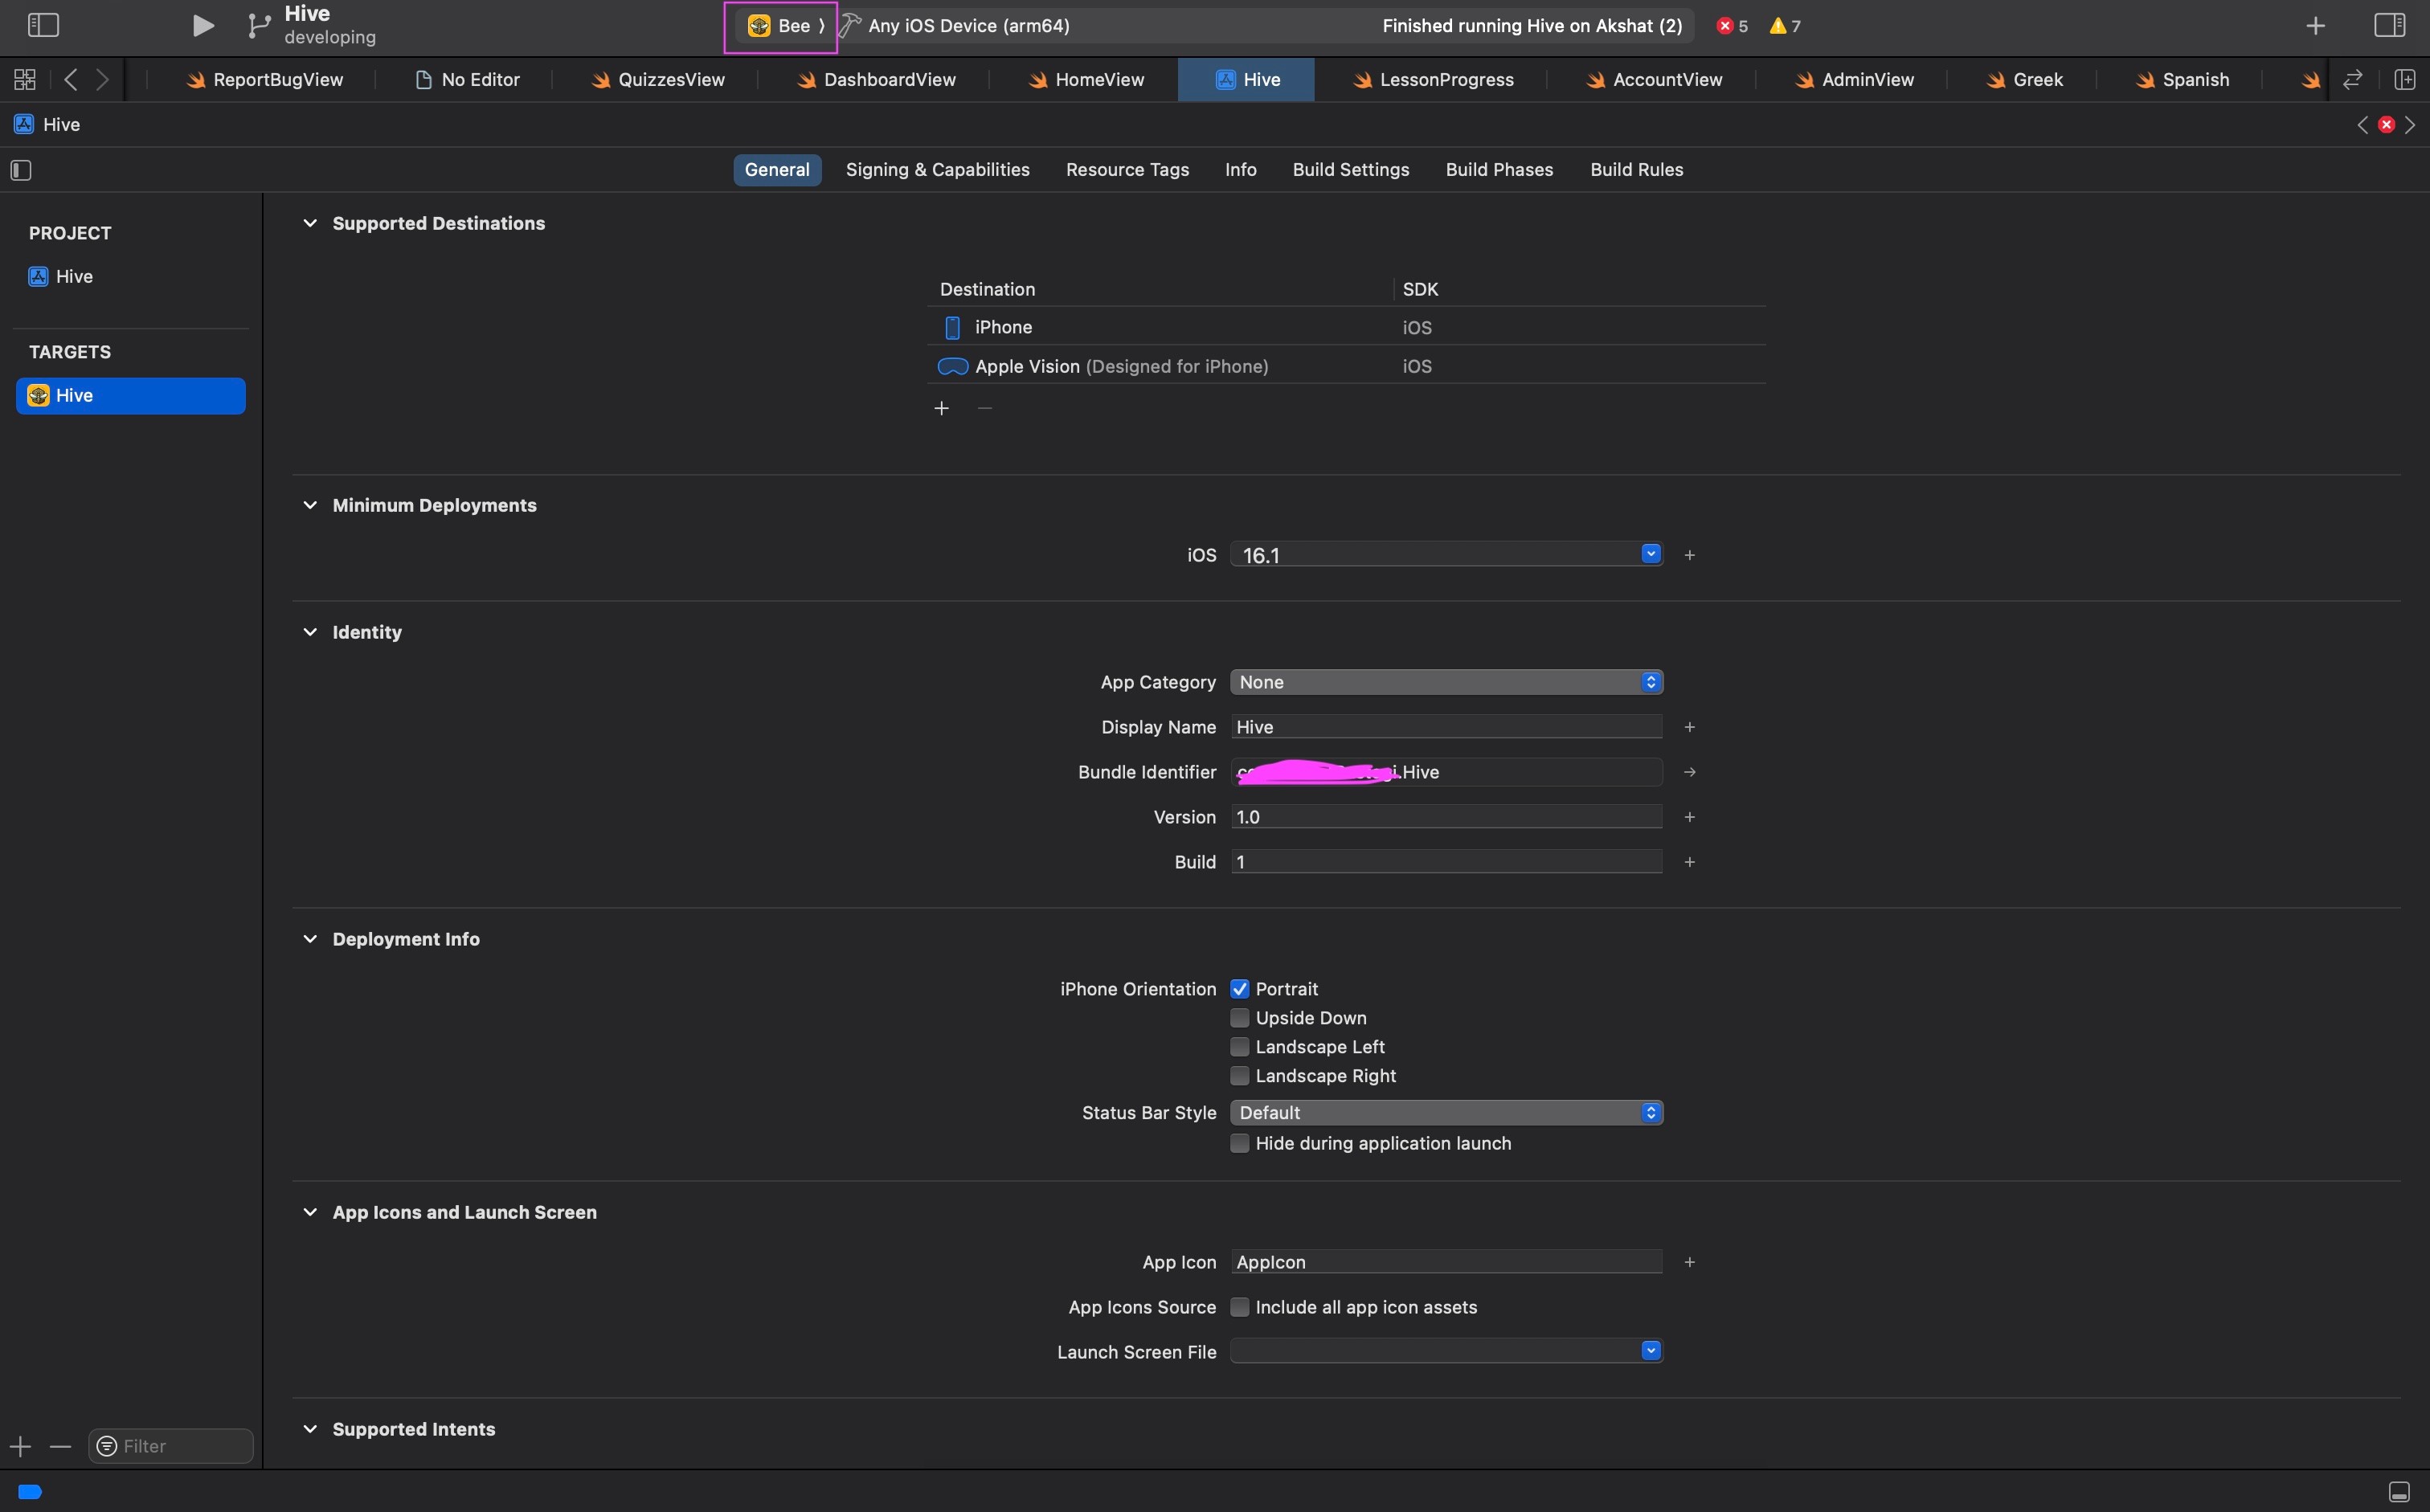Show the 5 errors indicator
The width and height of the screenshot is (2430, 1512).
click(x=1732, y=26)
